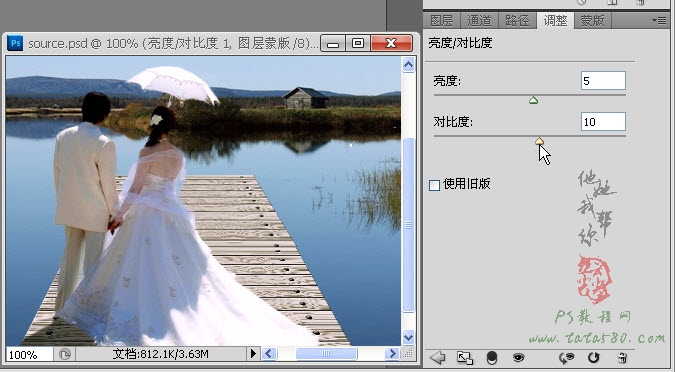Click the Photoshop icon in the document title bar
Image resolution: width=675 pixels, height=372 pixels.
(x=15, y=43)
